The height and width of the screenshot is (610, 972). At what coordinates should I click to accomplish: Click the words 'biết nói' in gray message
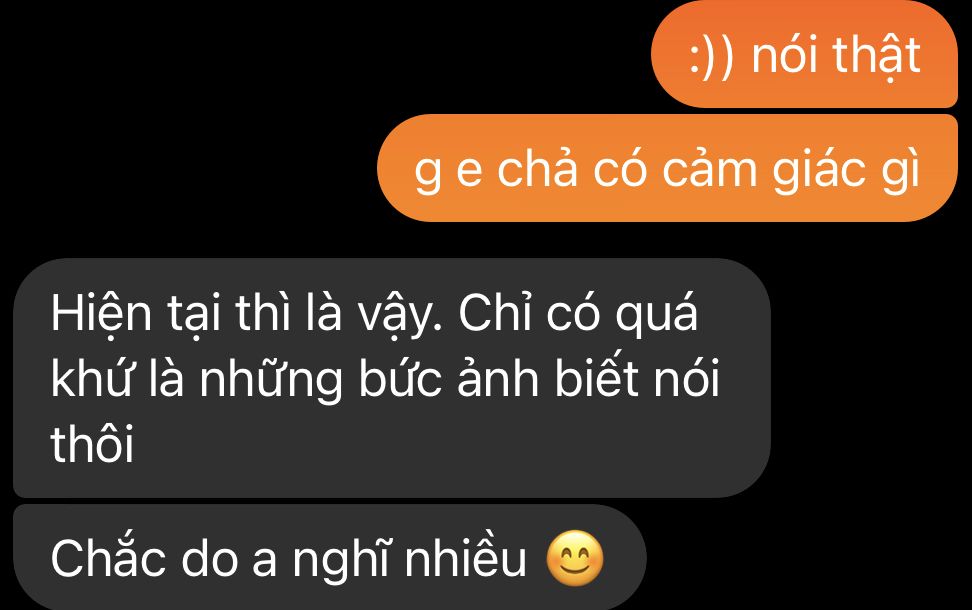tap(637, 378)
